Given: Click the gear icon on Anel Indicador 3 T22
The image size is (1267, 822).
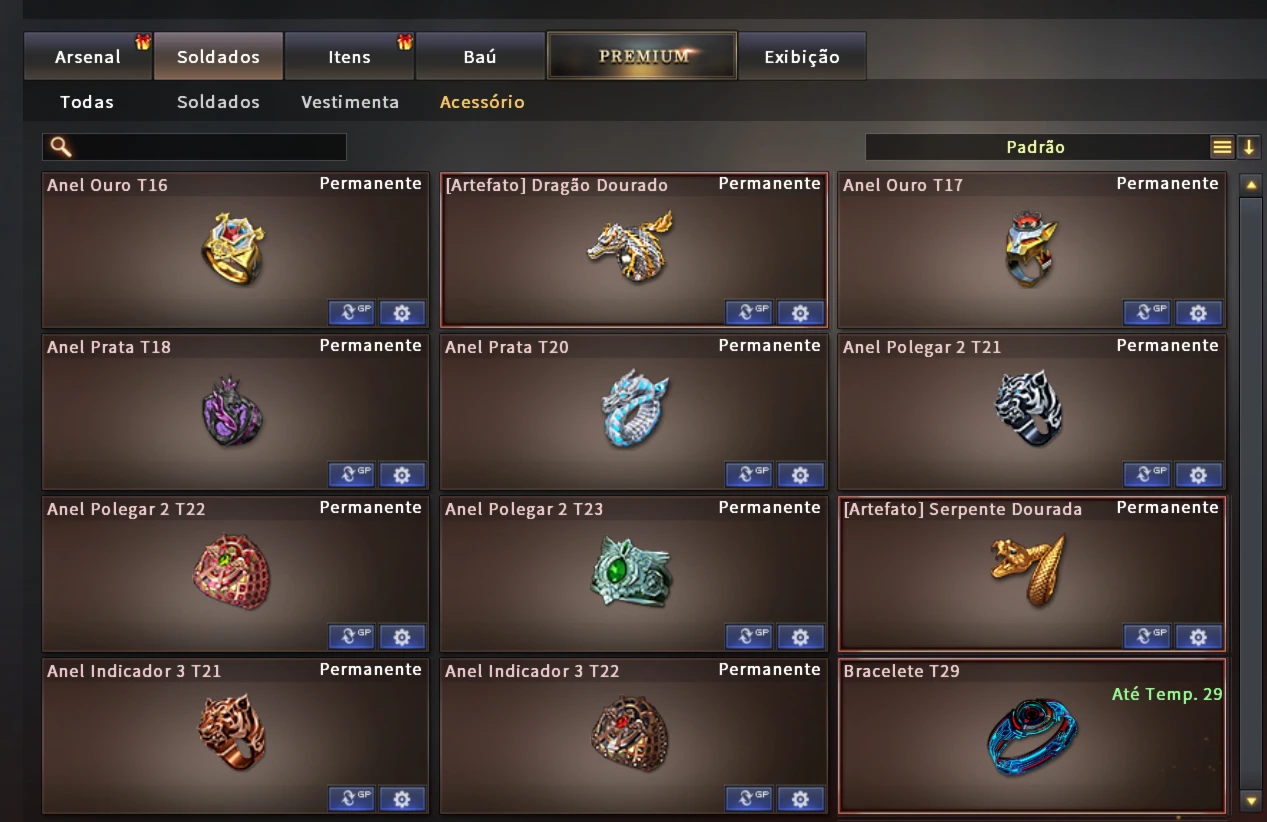Looking at the screenshot, I should (x=800, y=798).
